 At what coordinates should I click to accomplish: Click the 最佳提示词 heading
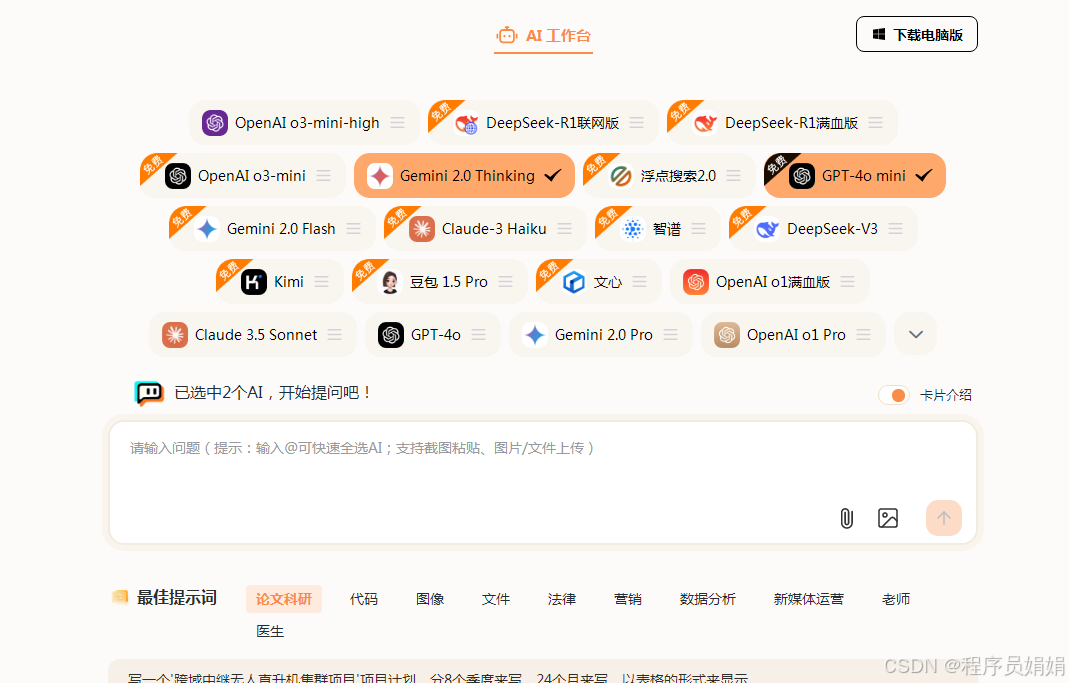177,598
